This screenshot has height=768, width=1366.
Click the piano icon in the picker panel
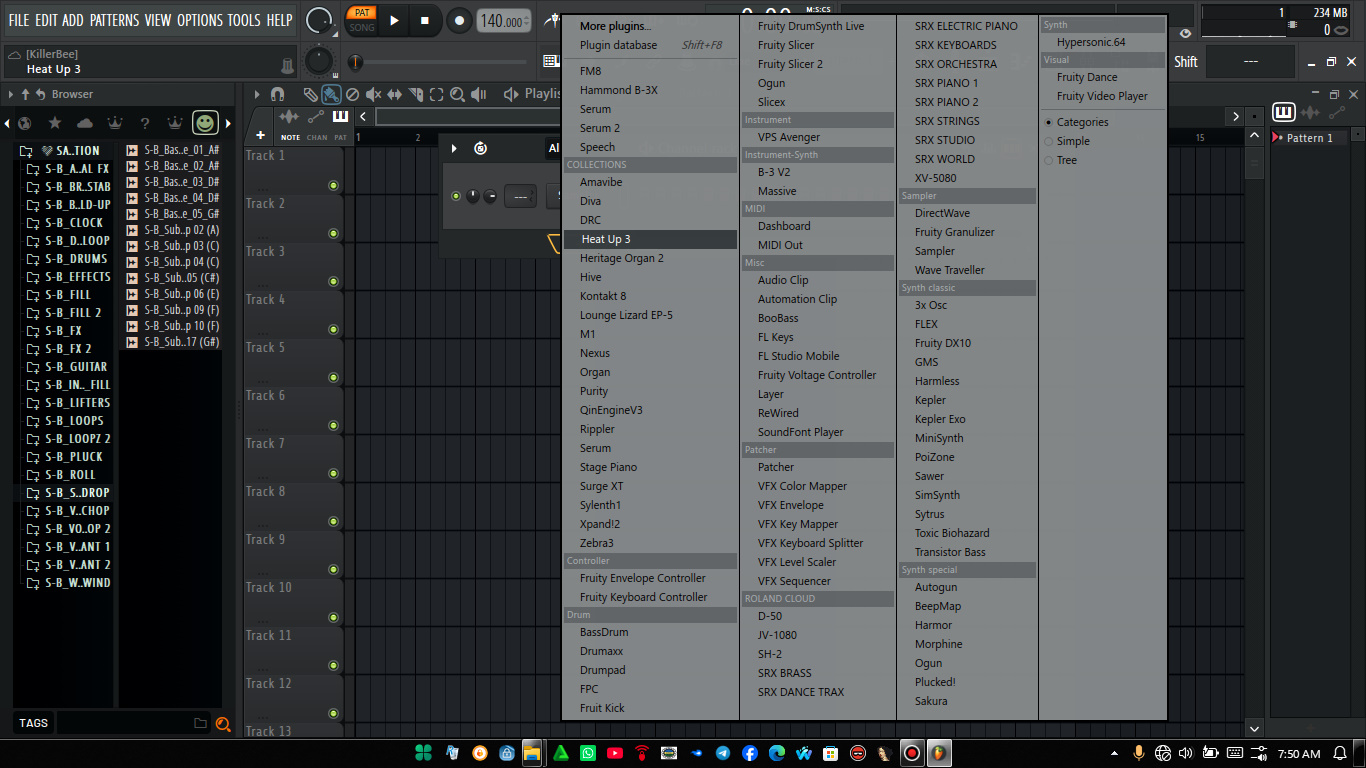point(1284,113)
